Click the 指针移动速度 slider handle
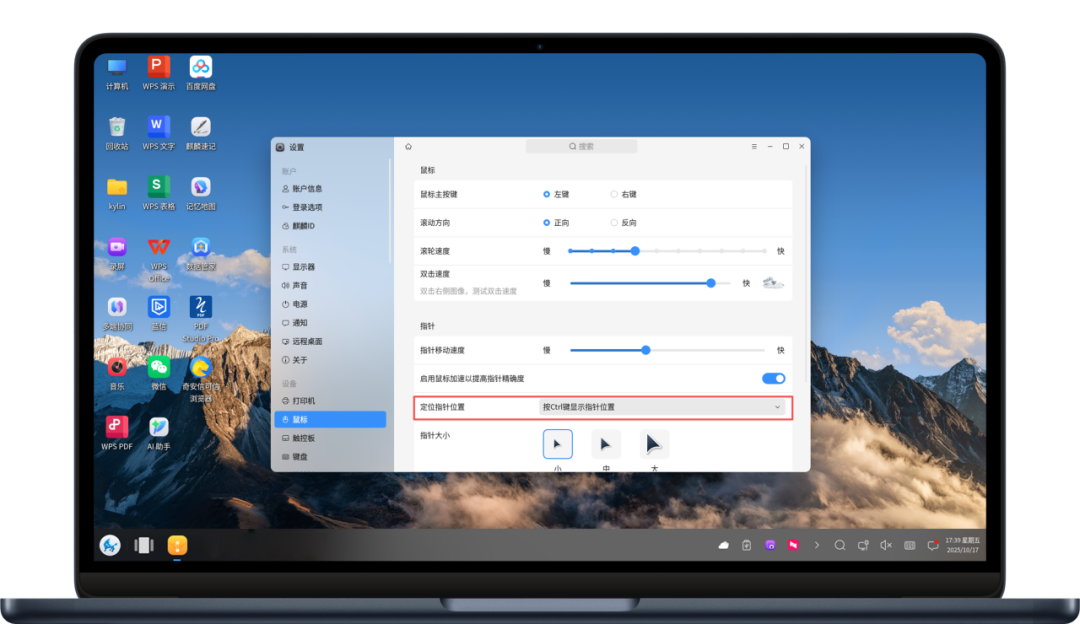This screenshot has width=1080, height=624. [646, 350]
